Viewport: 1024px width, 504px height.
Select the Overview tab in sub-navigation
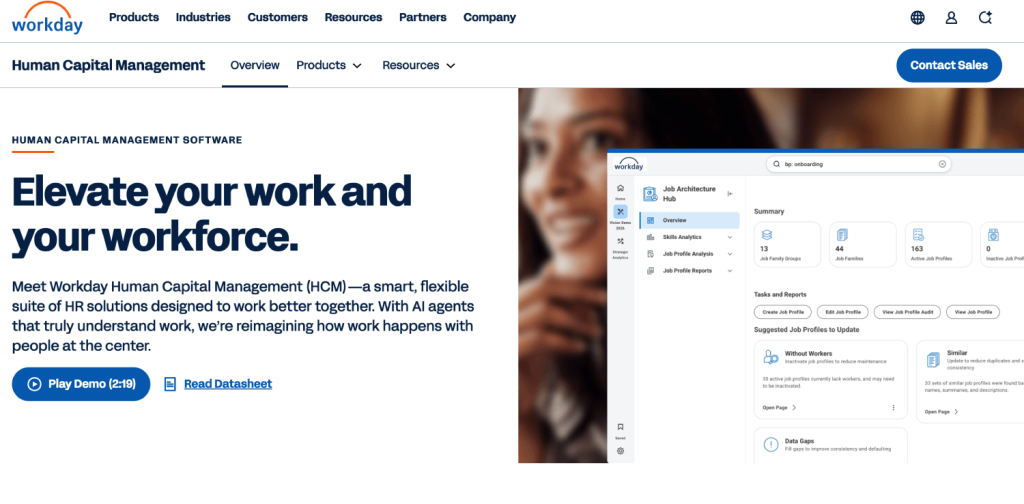(255, 65)
